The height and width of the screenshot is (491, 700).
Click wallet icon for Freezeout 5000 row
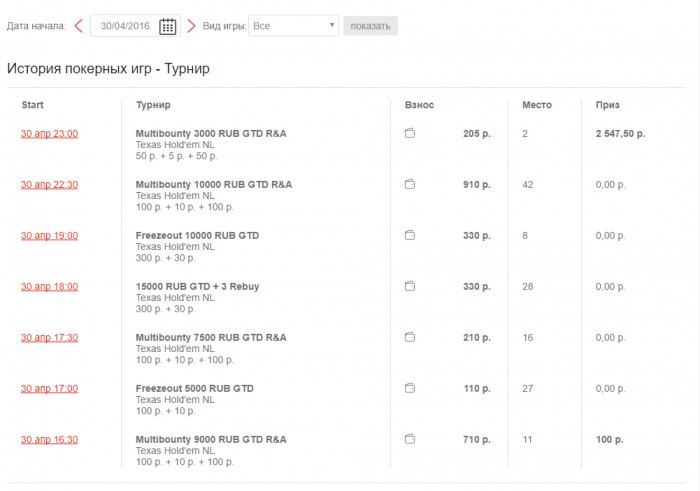(410, 388)
